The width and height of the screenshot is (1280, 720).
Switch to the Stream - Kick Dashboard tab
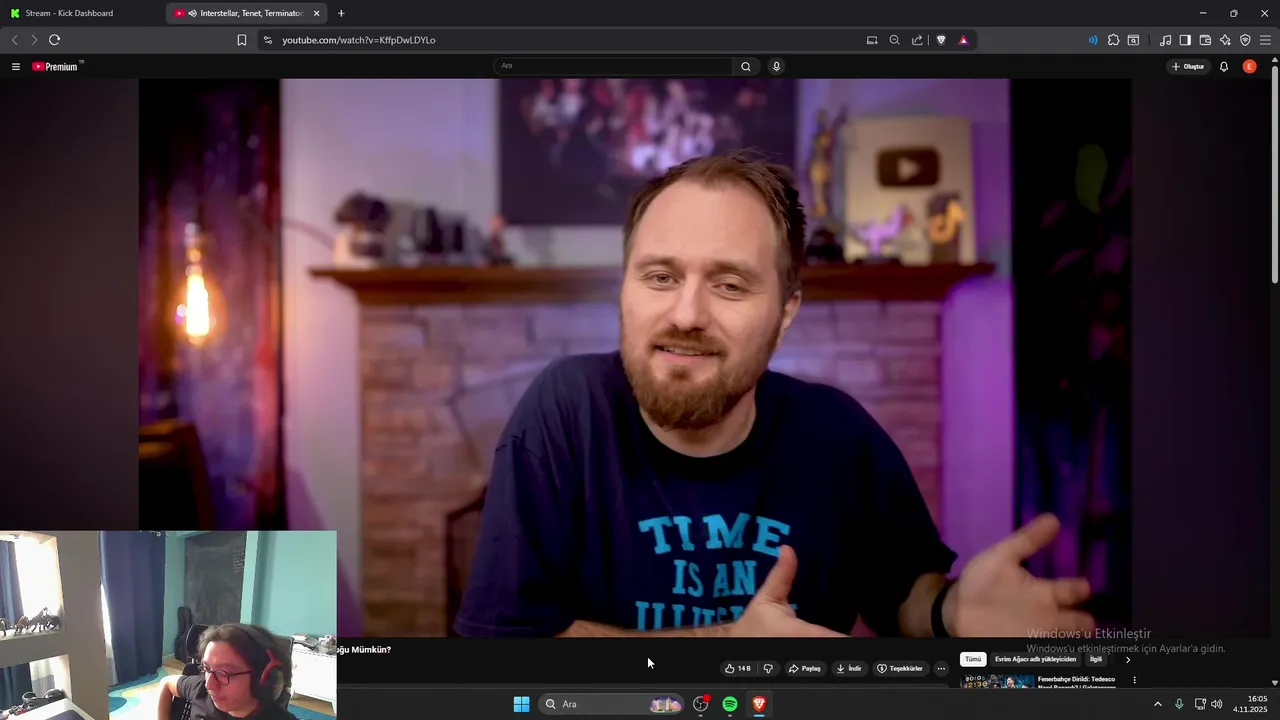click(82, 13)
